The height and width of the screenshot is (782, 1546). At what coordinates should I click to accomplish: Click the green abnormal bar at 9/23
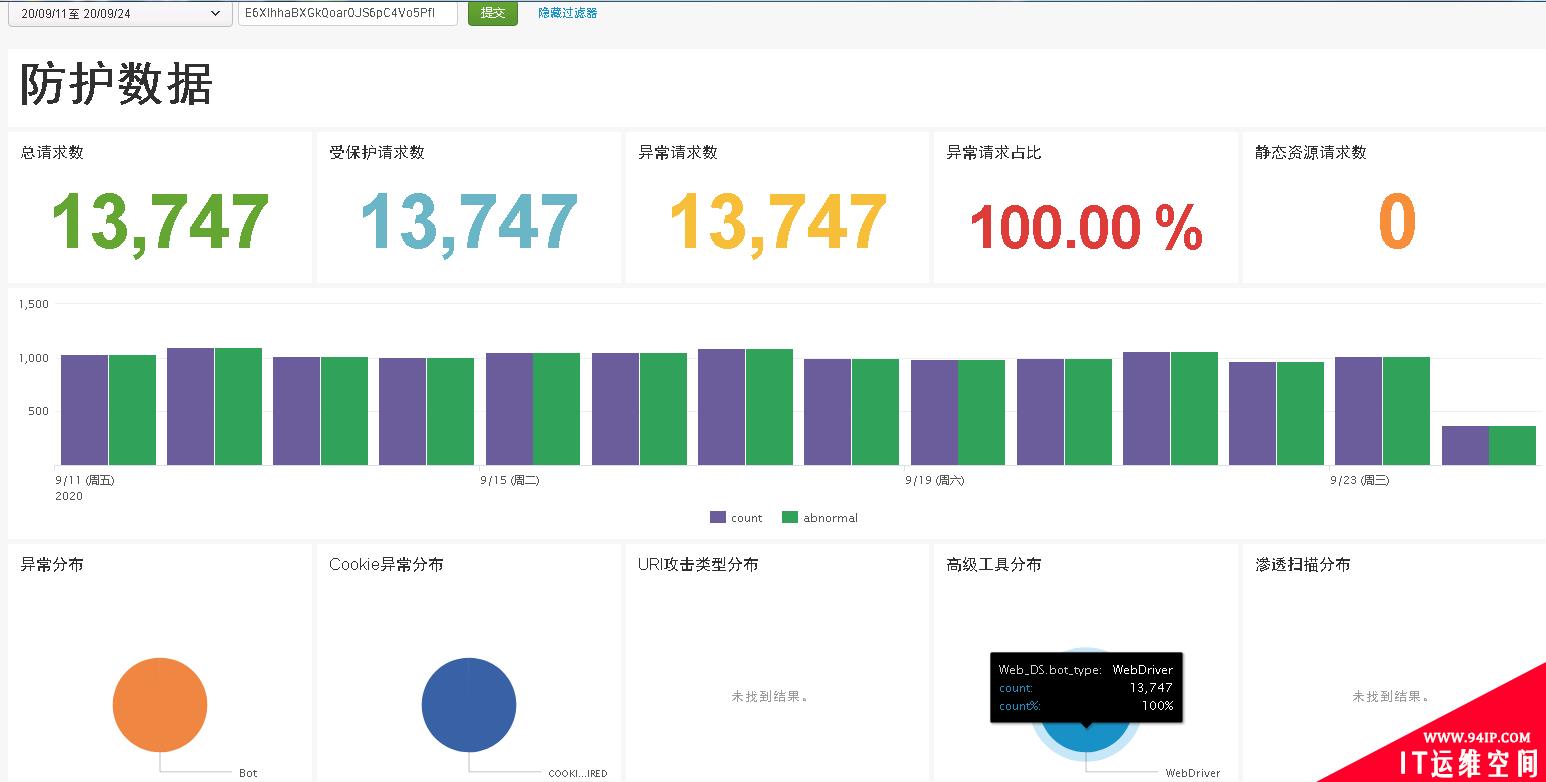(1406, 411)
